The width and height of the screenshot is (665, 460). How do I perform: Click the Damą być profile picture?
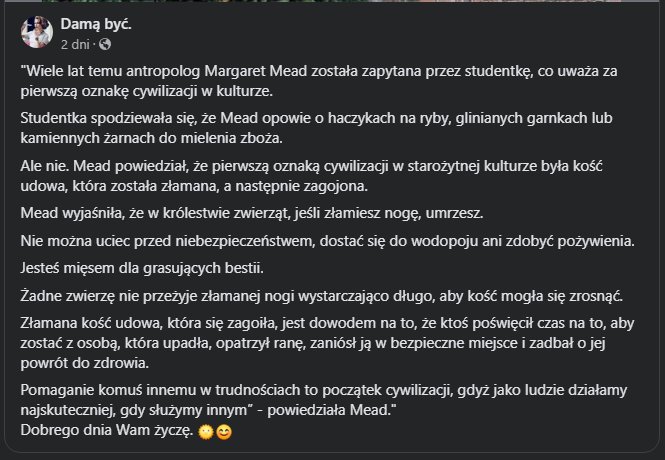click(x=36, y=34)
